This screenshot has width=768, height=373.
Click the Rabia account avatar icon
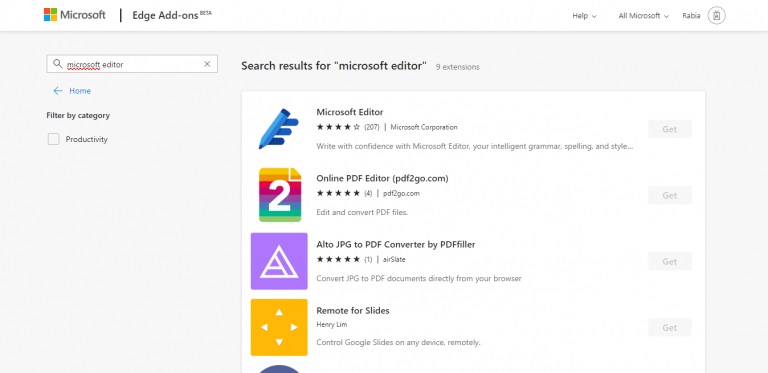coord(717,16)
